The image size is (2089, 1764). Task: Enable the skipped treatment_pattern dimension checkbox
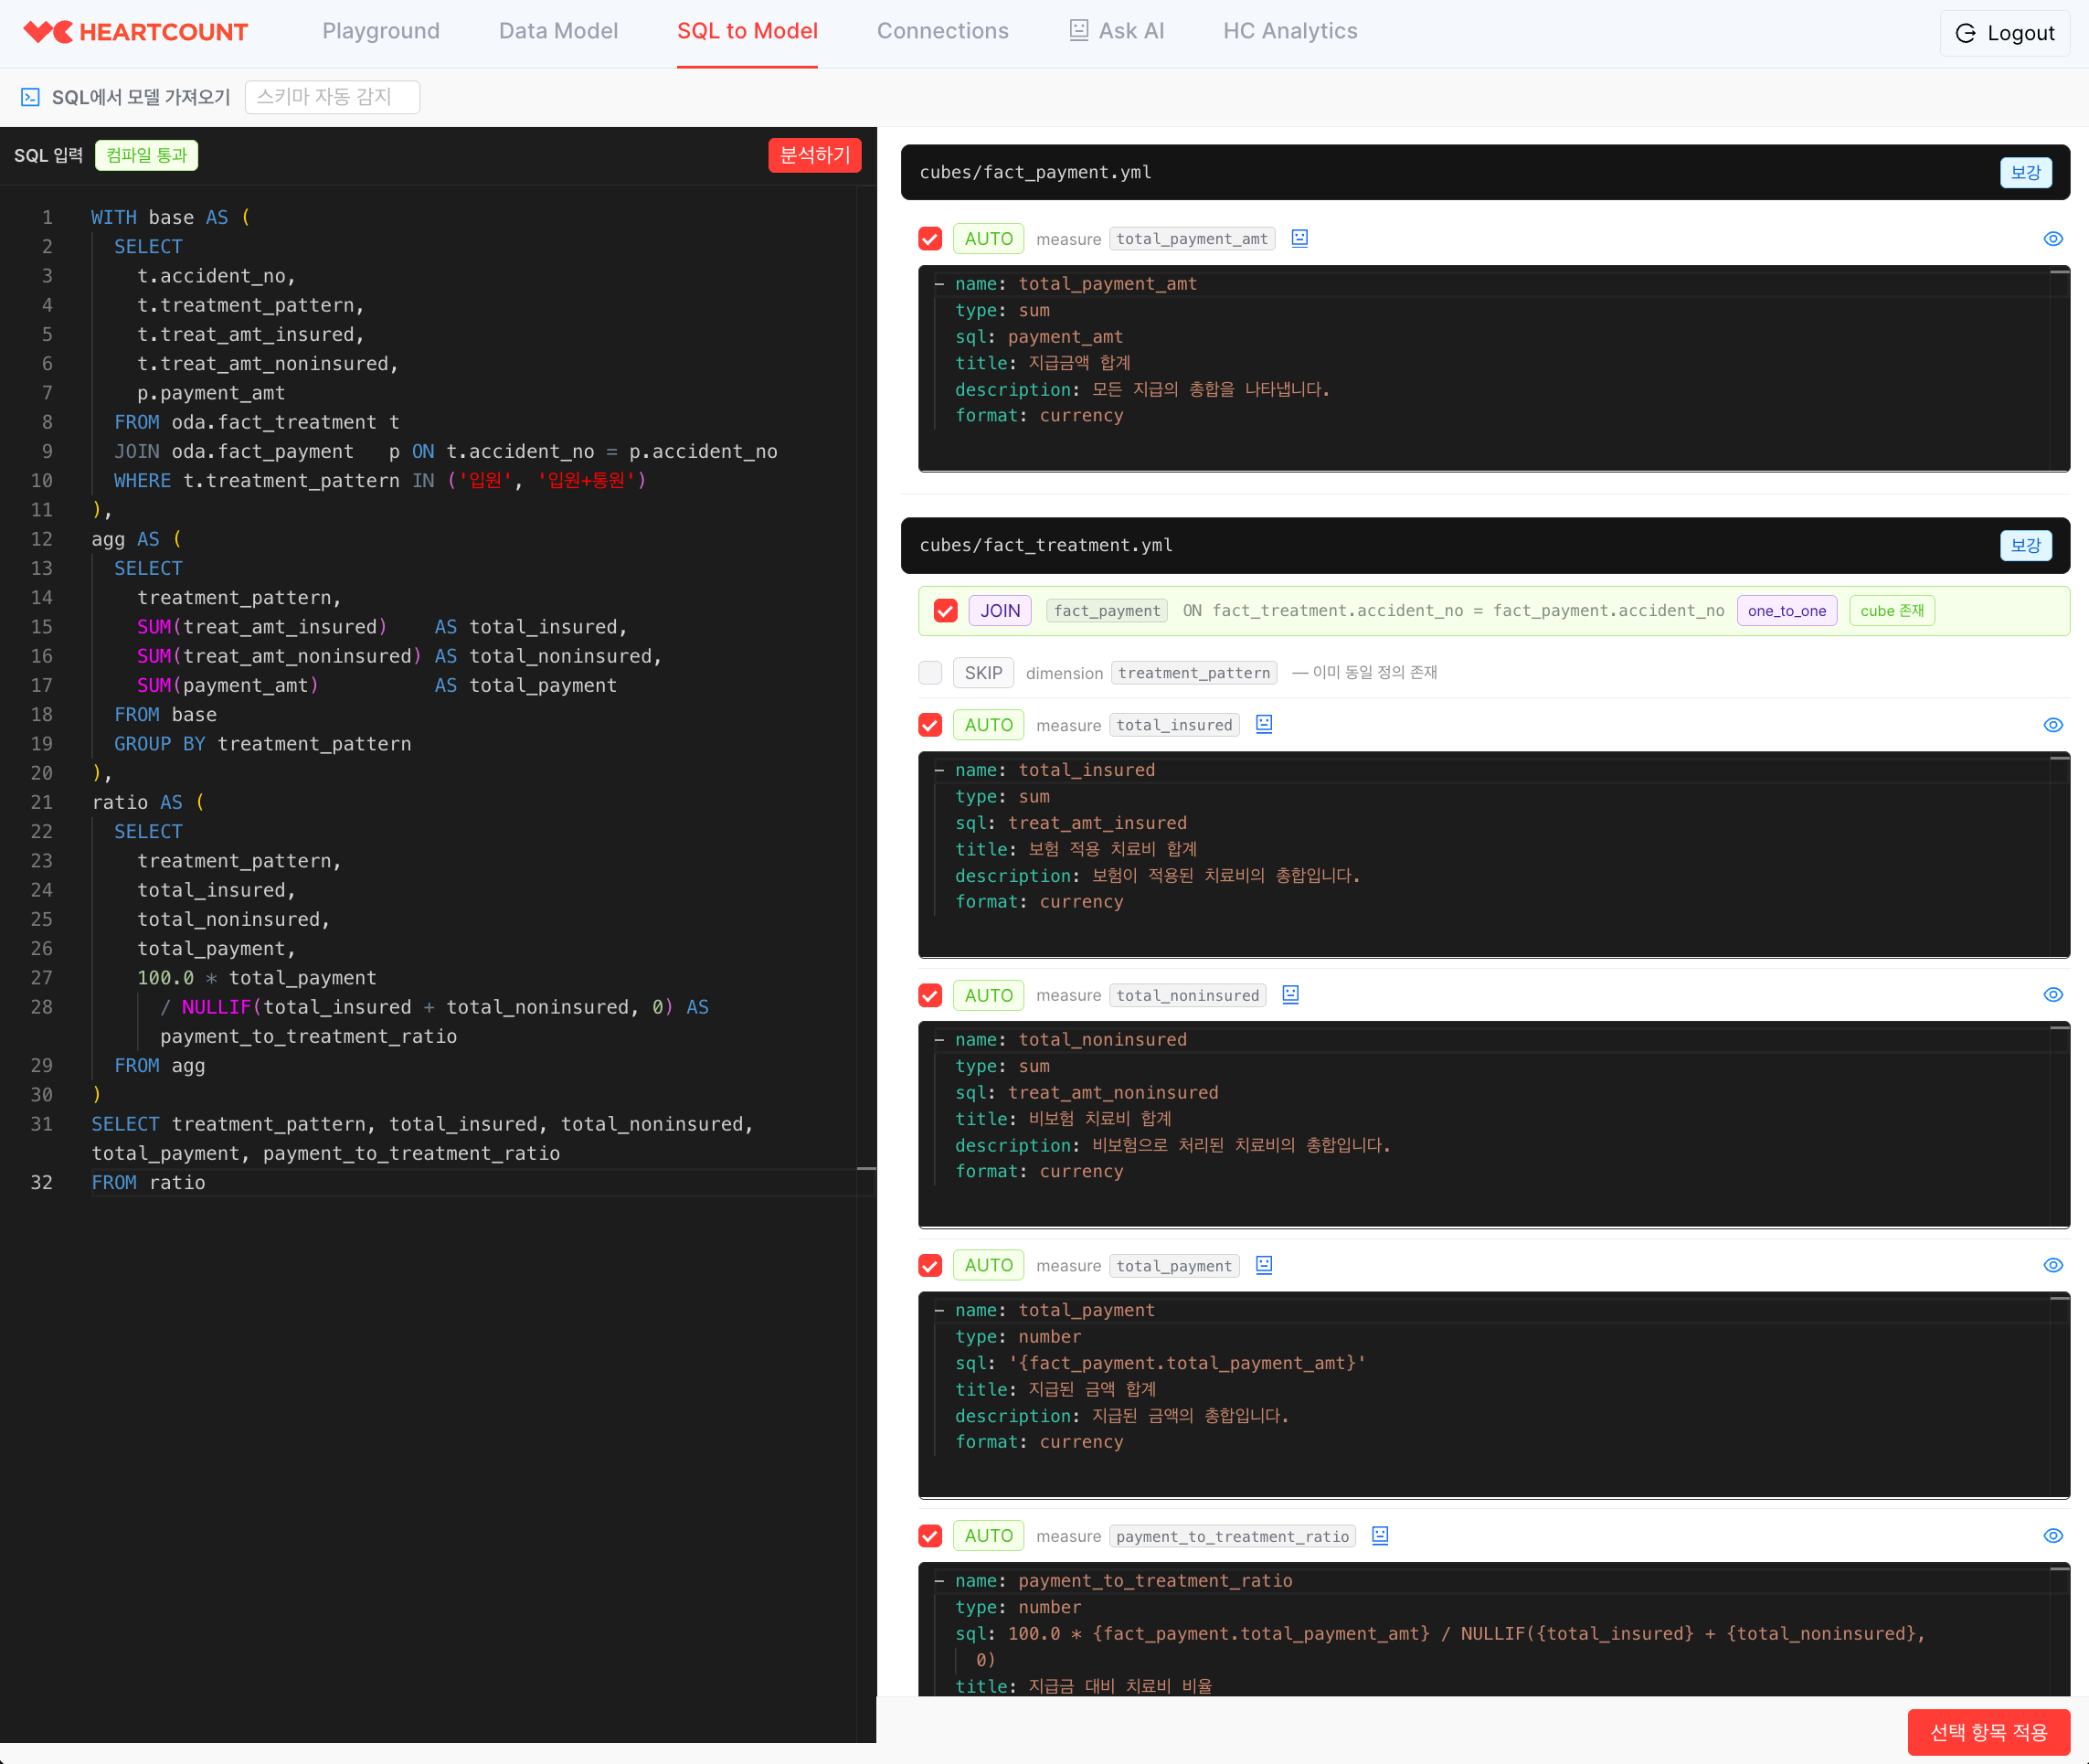(x=930, y=673)
